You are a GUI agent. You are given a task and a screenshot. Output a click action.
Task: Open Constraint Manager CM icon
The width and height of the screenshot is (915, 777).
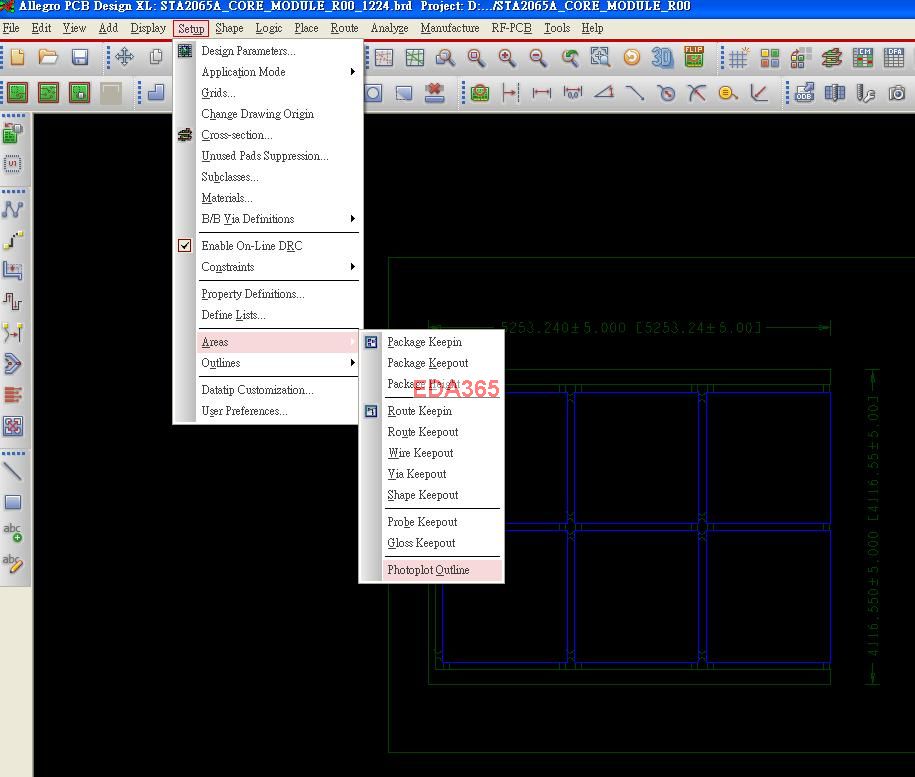click(x=862, y=58)
